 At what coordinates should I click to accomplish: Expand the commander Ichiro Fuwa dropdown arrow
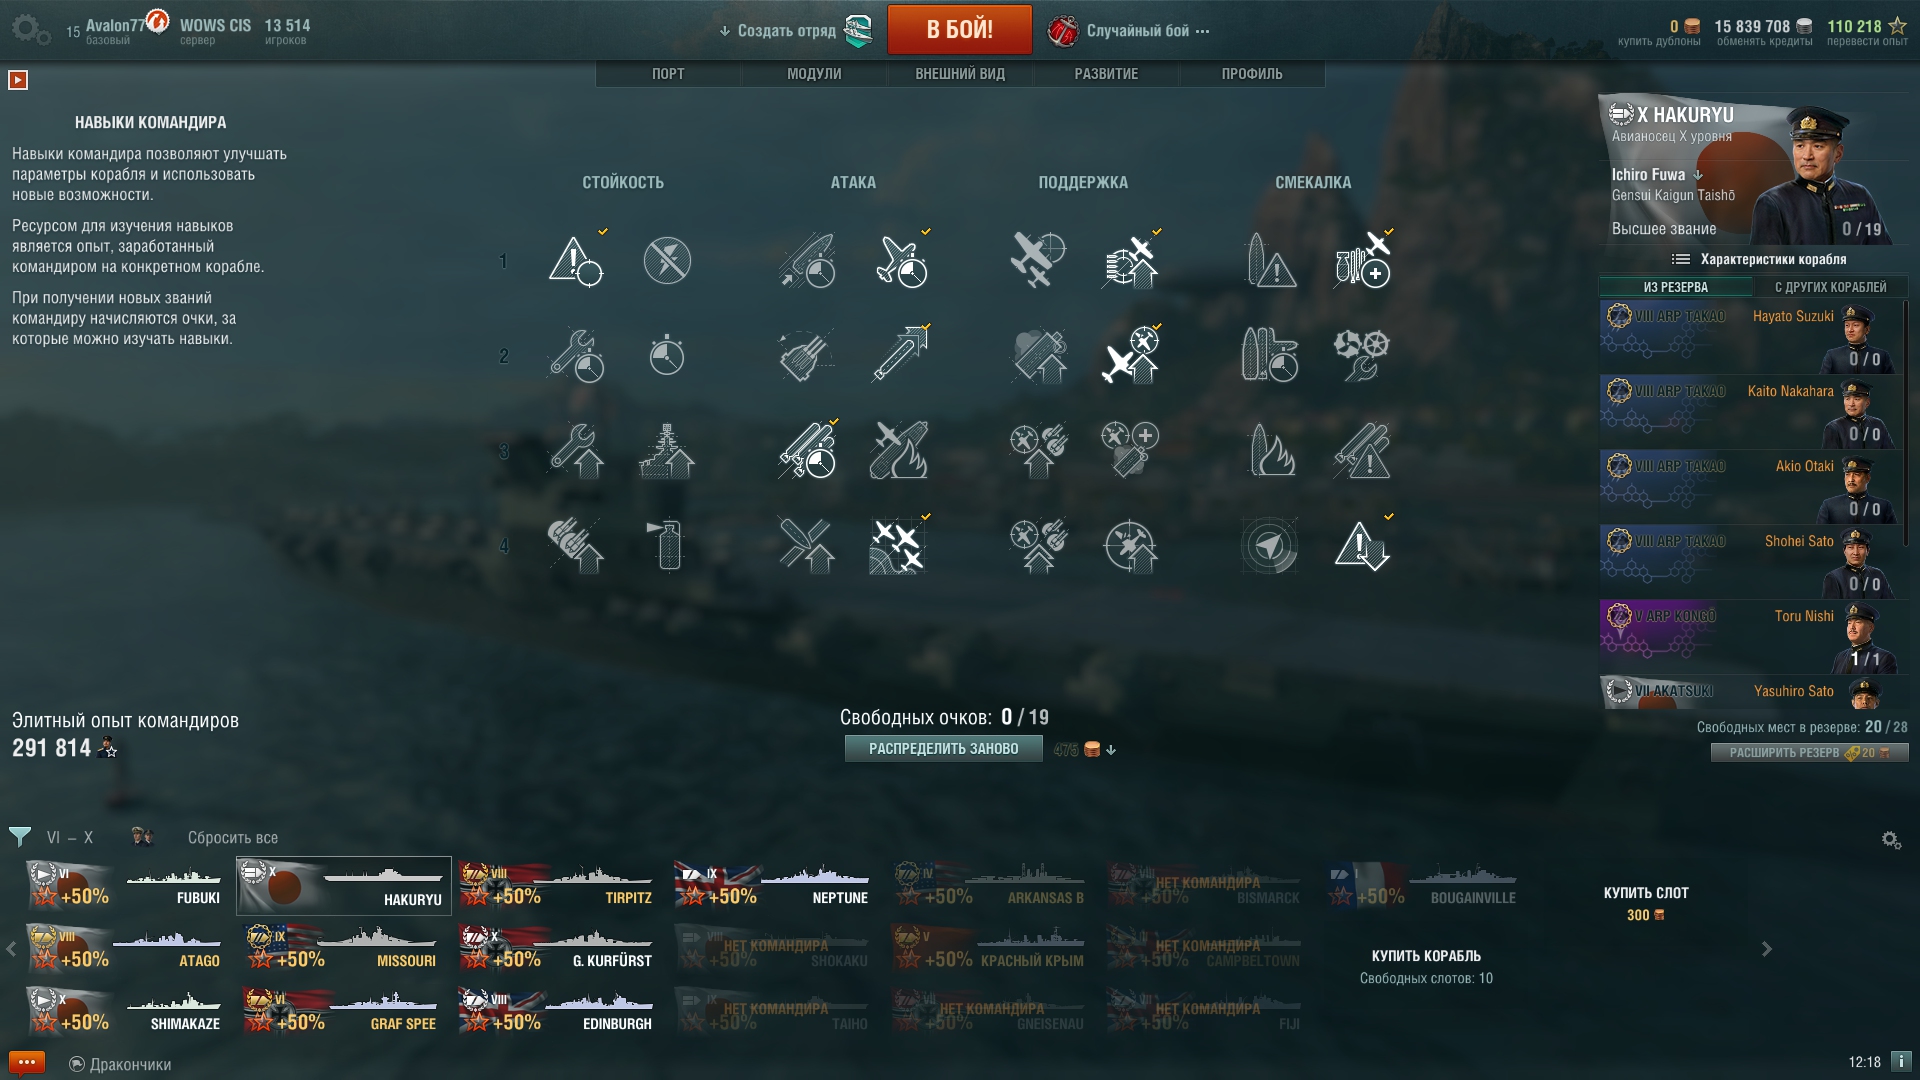pos(1698,175)
